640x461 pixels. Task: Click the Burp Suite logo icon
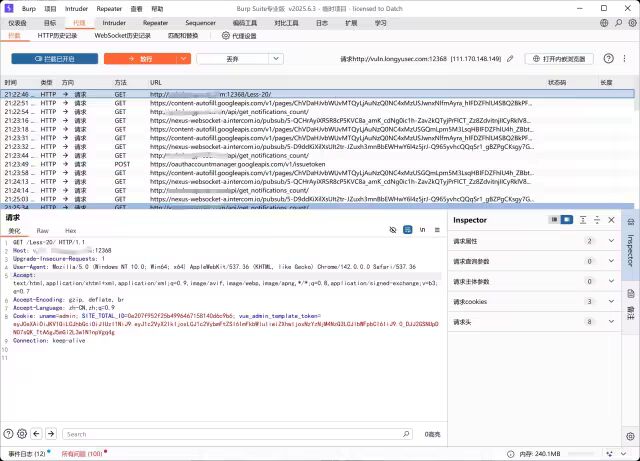[9, 8]
